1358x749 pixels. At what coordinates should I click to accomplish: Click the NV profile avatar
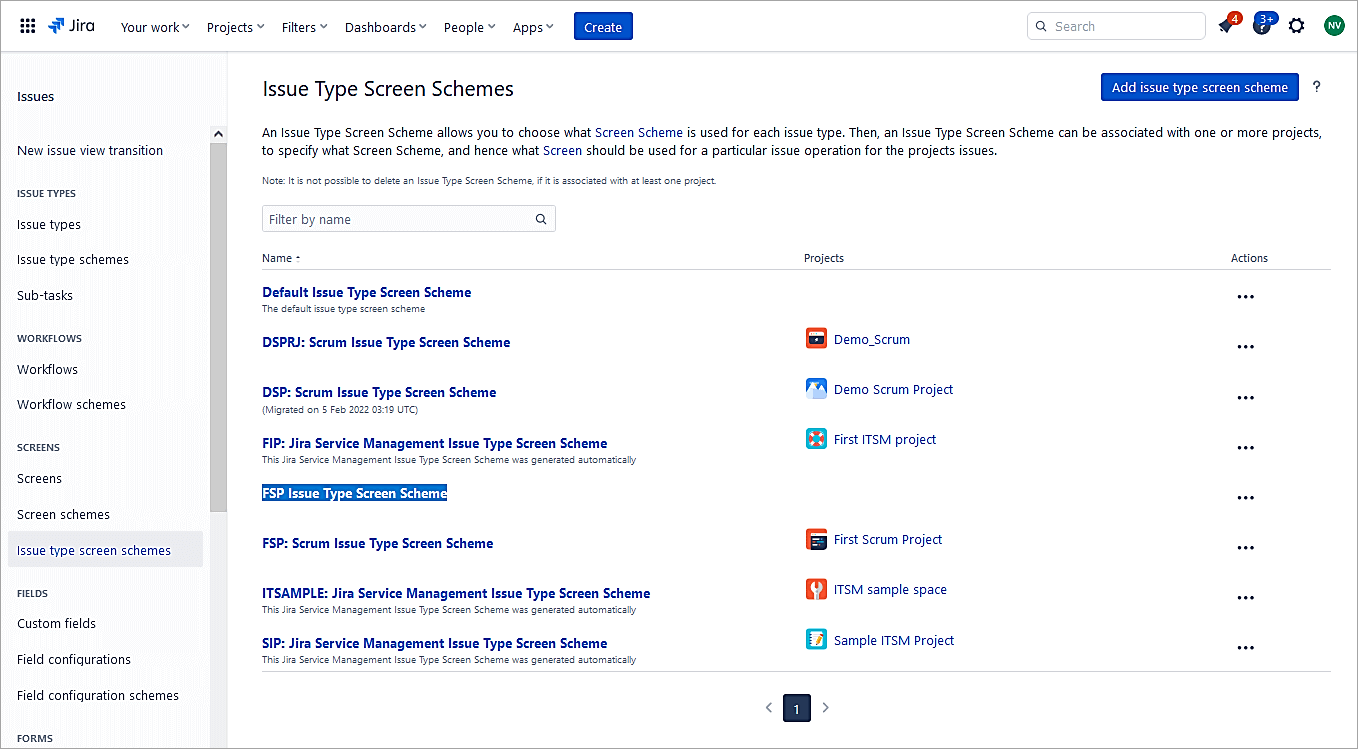[x=1334, y=25]
